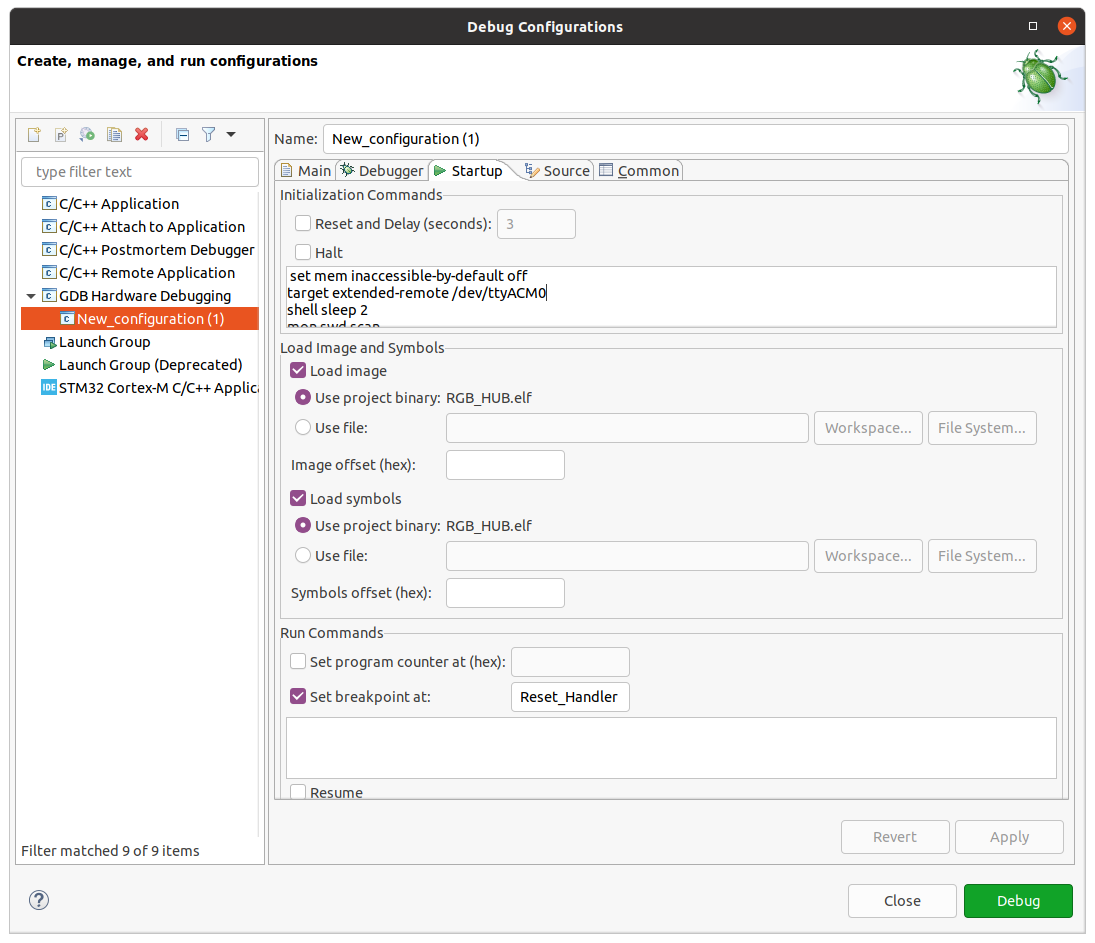The height and width of the screenshot is (943, 1095).
Task: Select Use file radio under Load symbols
Action: tap(303, 556)
